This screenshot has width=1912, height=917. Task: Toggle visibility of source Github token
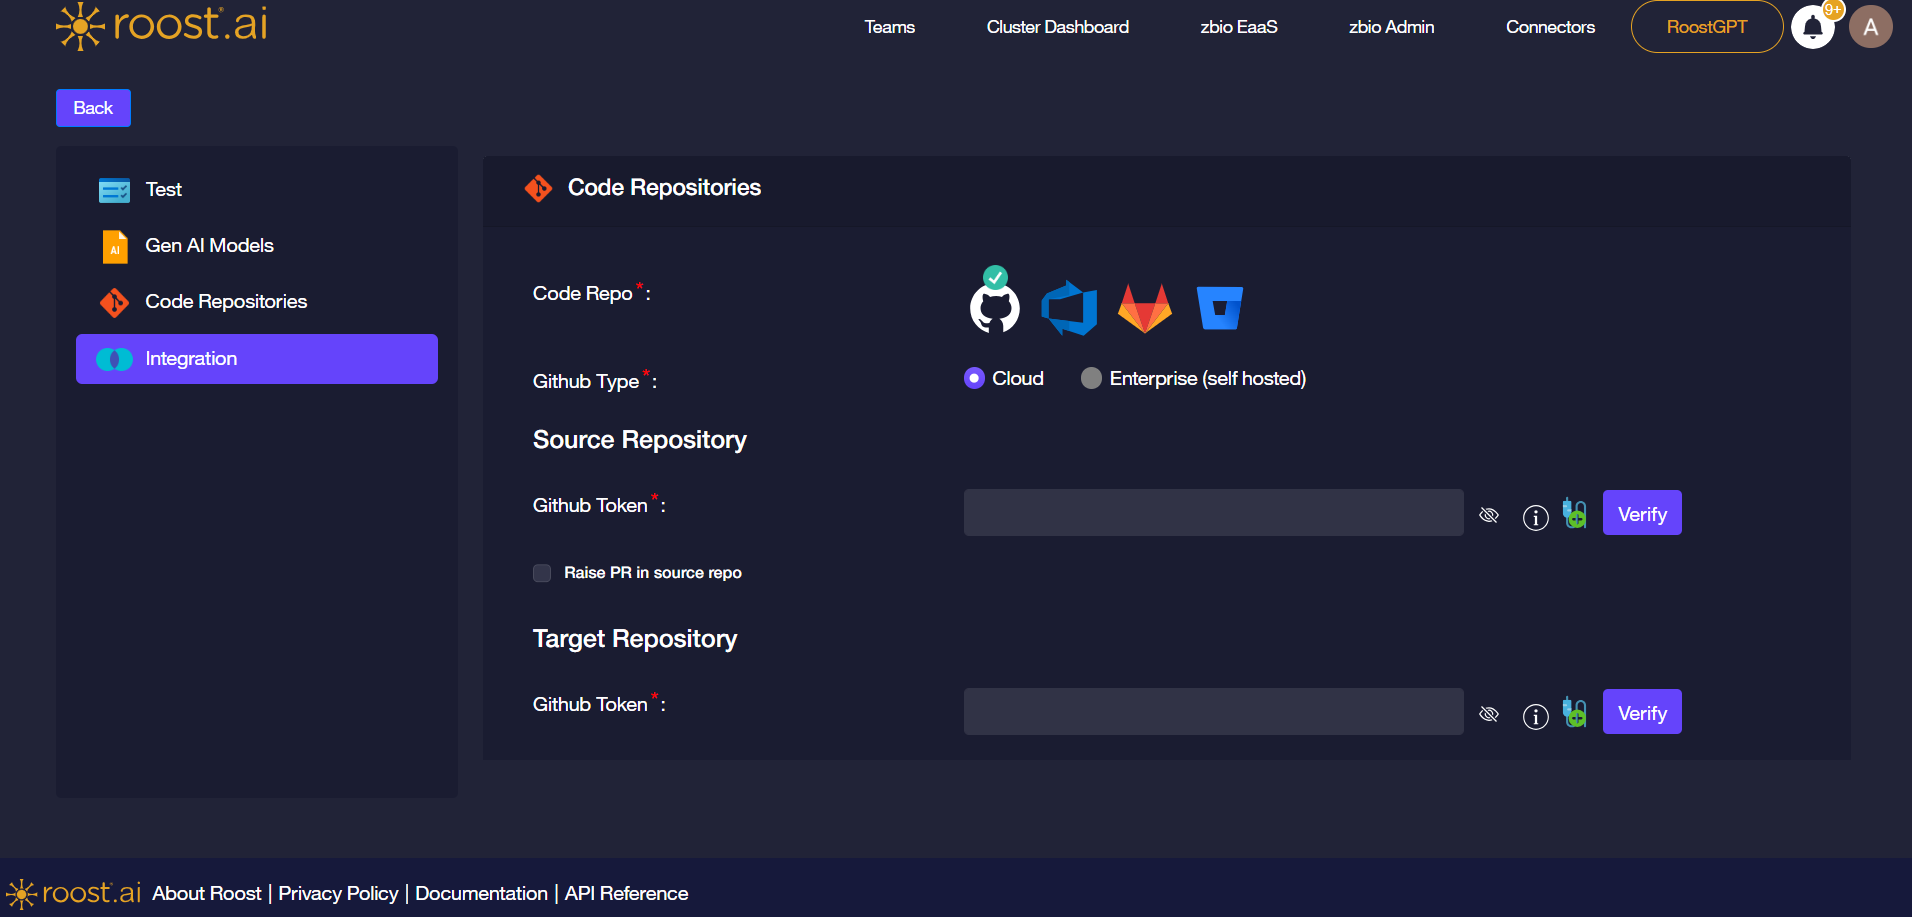[x=1489, y=515]
